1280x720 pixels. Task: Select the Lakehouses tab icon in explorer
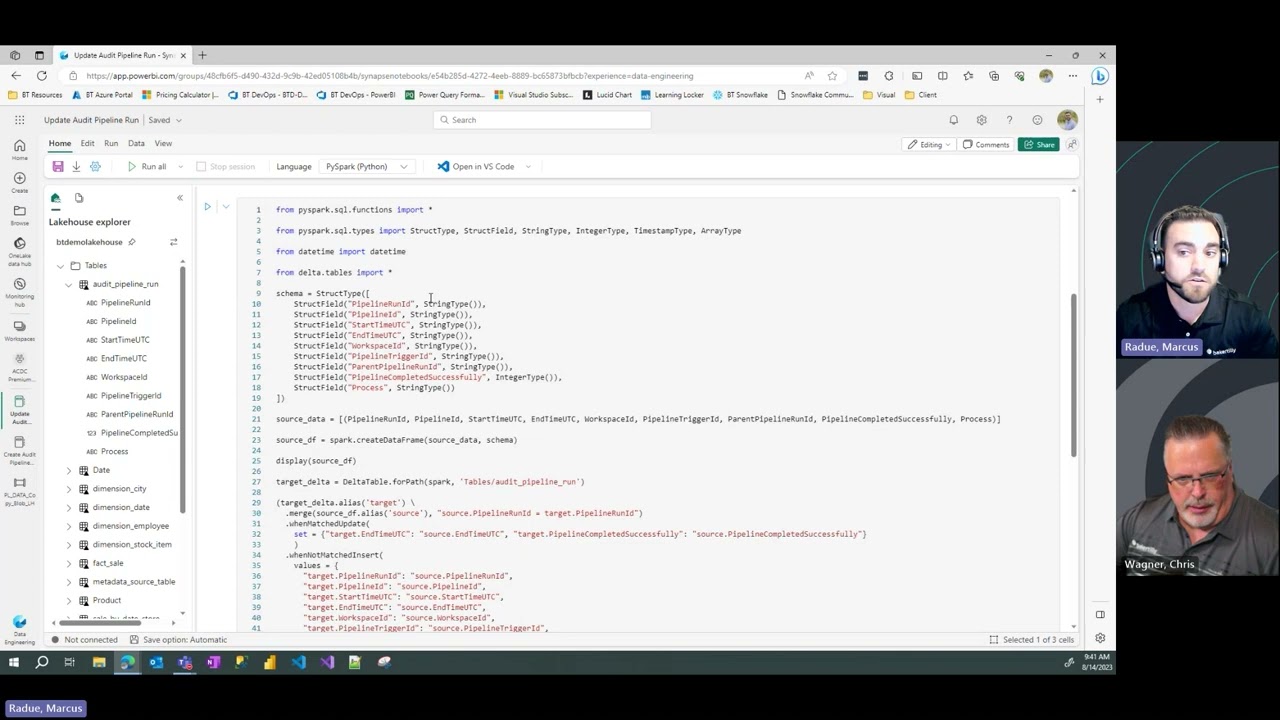coord(55,198)
